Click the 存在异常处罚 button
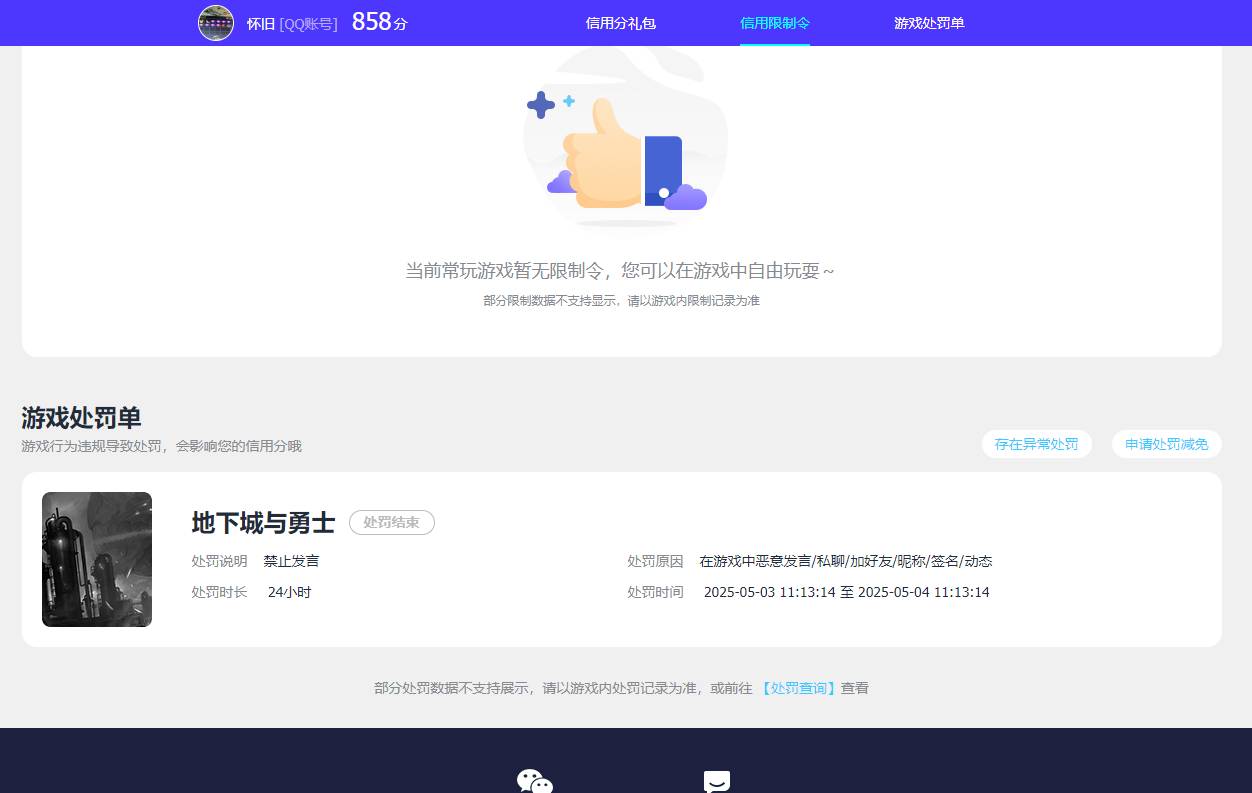 pos(1037,444)
